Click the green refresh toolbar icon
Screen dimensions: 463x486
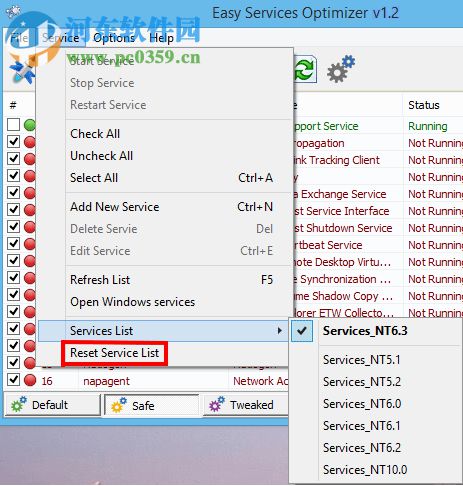[x=305, y=69]
